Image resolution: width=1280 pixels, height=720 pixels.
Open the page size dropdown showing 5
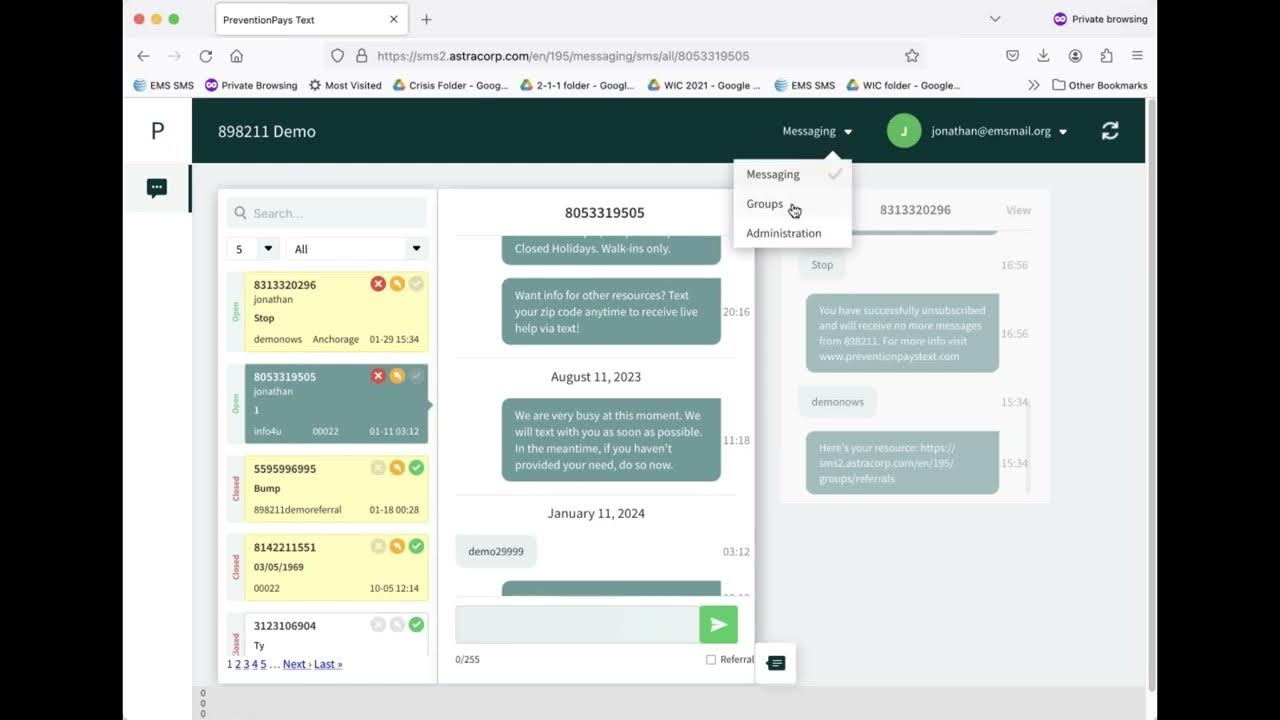[x=254, y=249]
